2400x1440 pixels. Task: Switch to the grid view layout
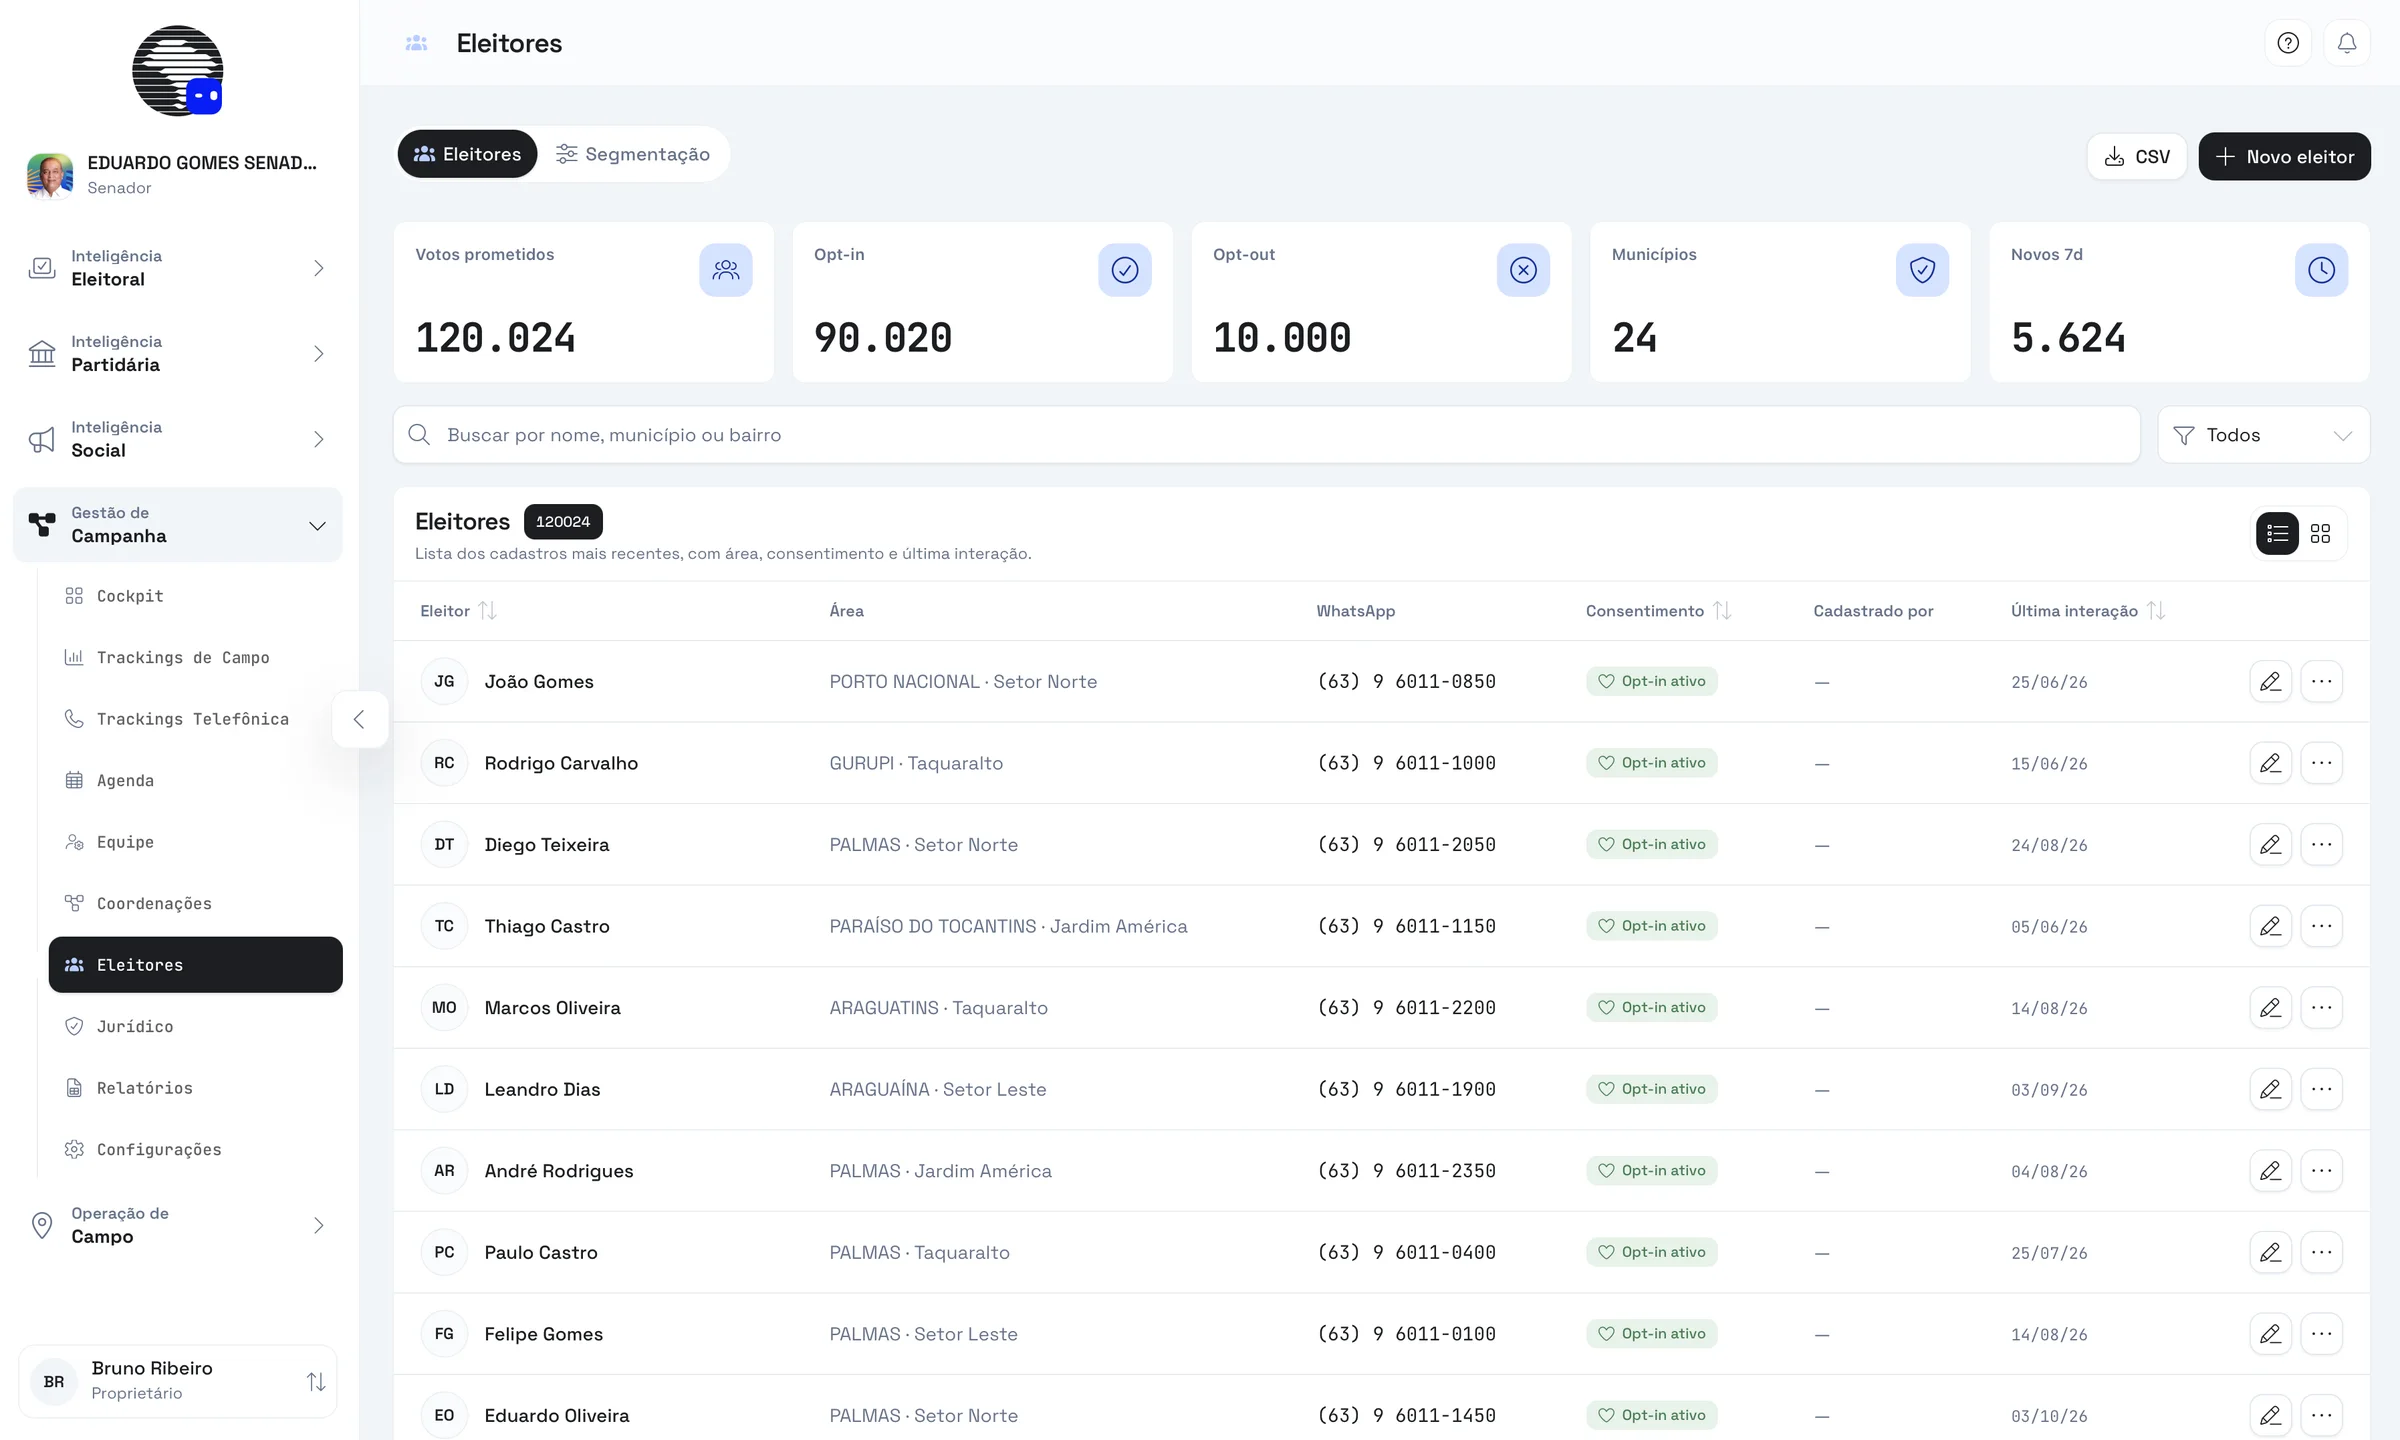pyautogui.click(x=2321, y=533)
